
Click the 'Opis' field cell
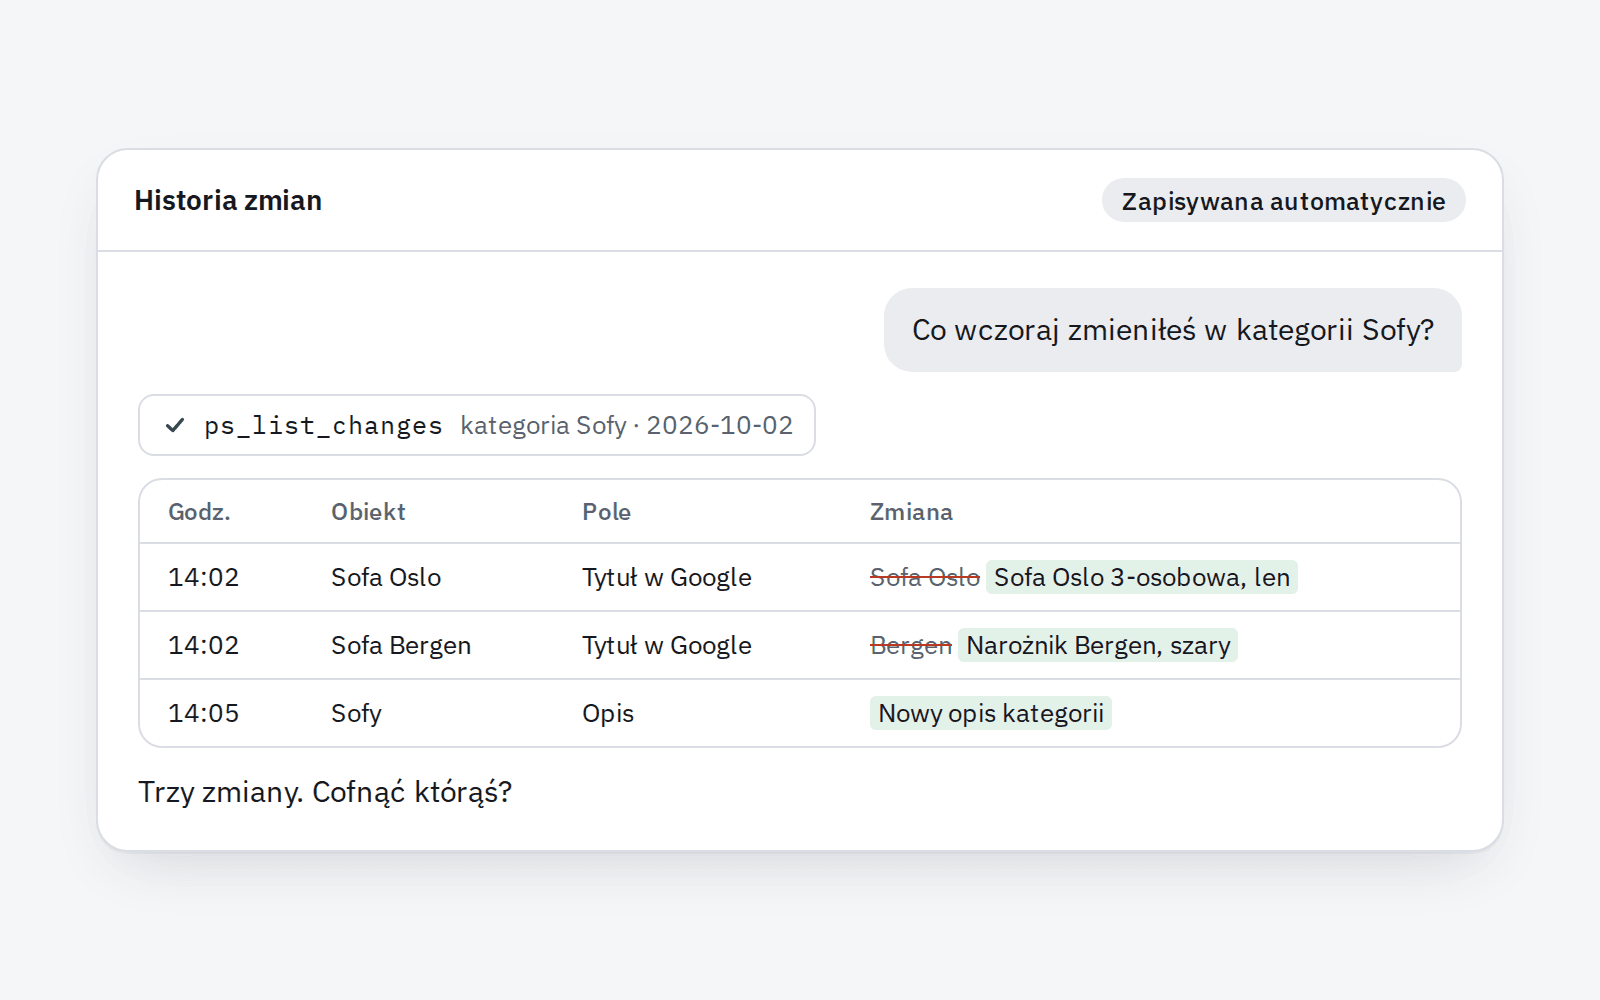tap(608, 713)
